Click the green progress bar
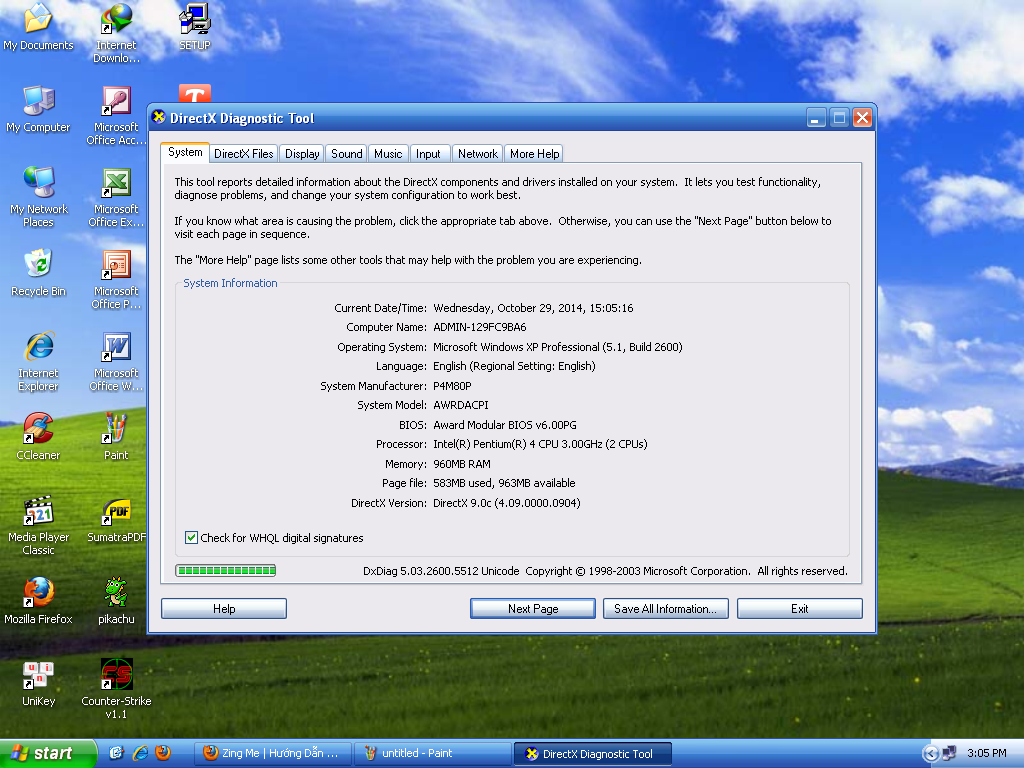Screen dimensions: 1024x768 coord(226,571)
